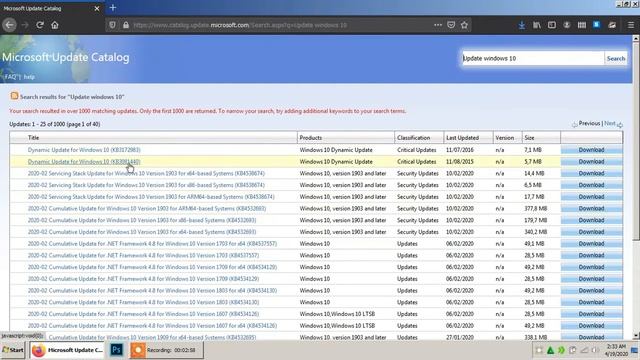Click the Microsoft Update Catalog header title
640x360 pixels.
coord(66,58)
